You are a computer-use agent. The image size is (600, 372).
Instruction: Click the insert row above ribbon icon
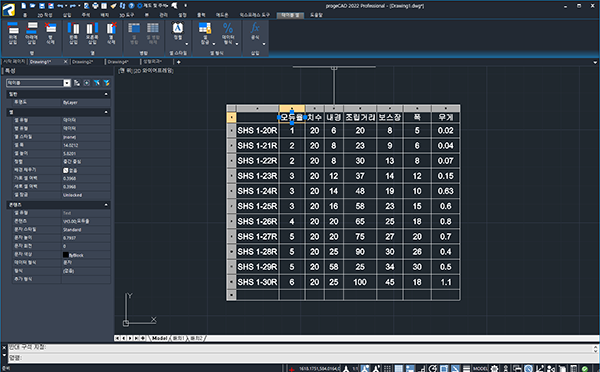(x=13, y=28)
